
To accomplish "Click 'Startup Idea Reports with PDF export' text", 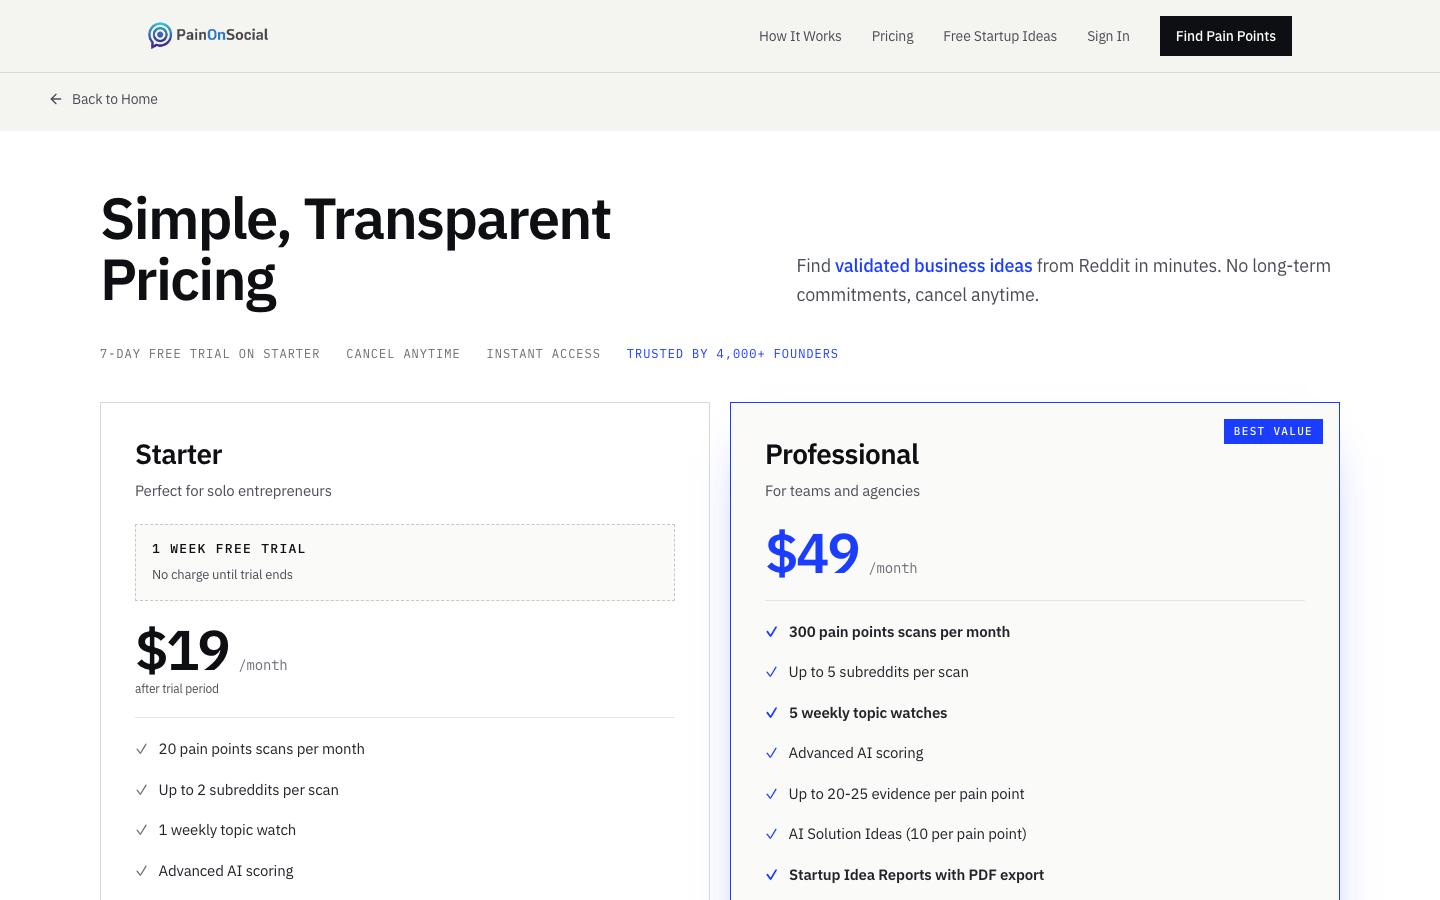I will pos(916,875).
